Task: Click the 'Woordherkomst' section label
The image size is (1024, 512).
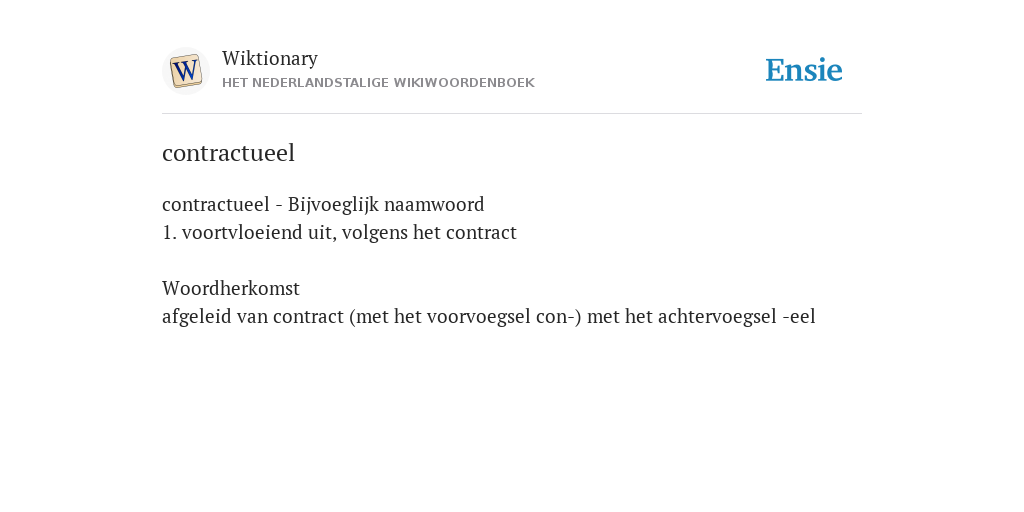Action: (x=231, y=289)
